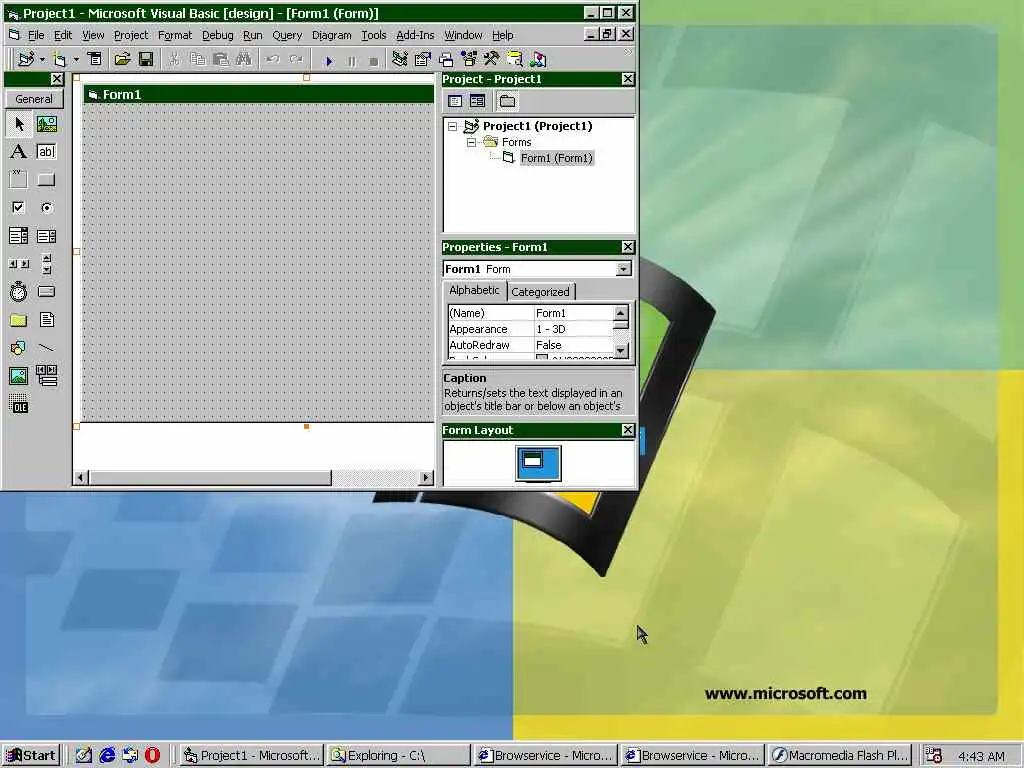Select the Data control tool
The width and height of the screenshot is (1024, 768).
[x=46, y=376]
